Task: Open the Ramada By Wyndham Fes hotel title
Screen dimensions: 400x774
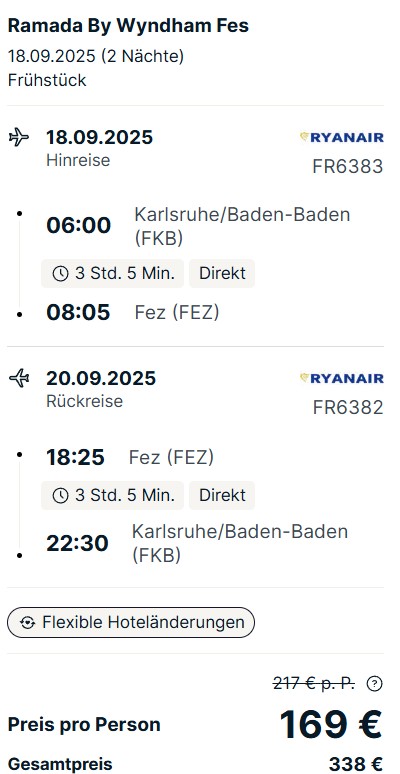Action: (x=128, y=26)
